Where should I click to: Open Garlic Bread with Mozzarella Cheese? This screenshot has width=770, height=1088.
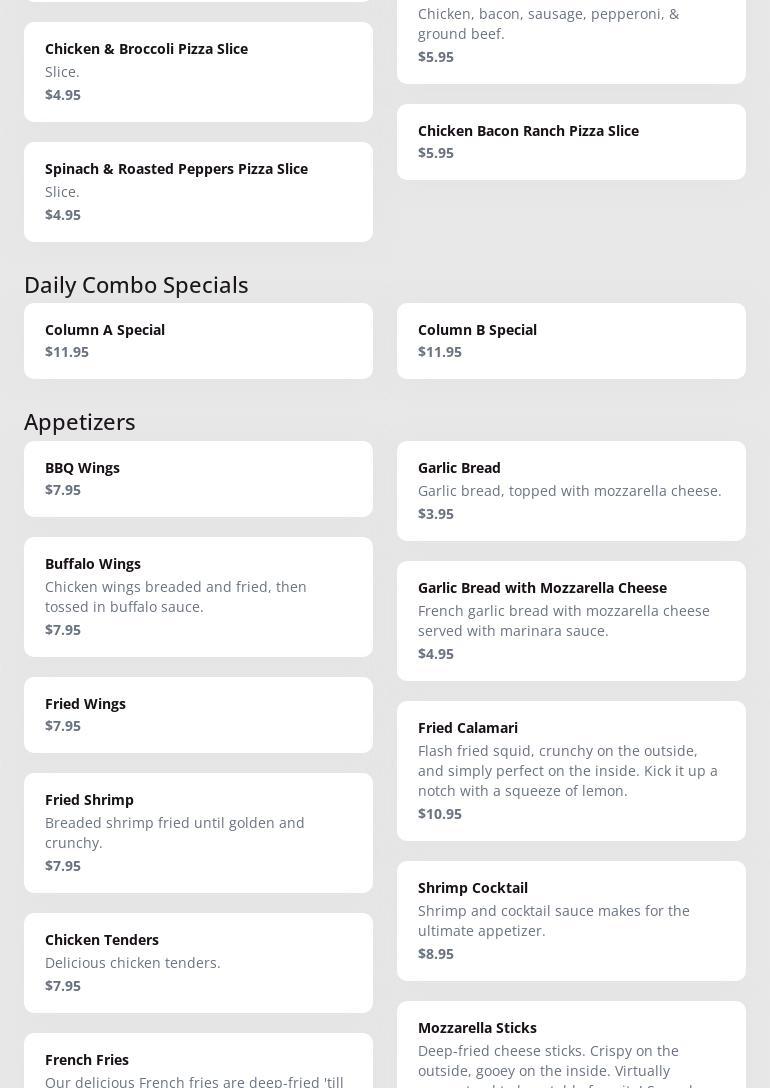(x=570, y=621)
